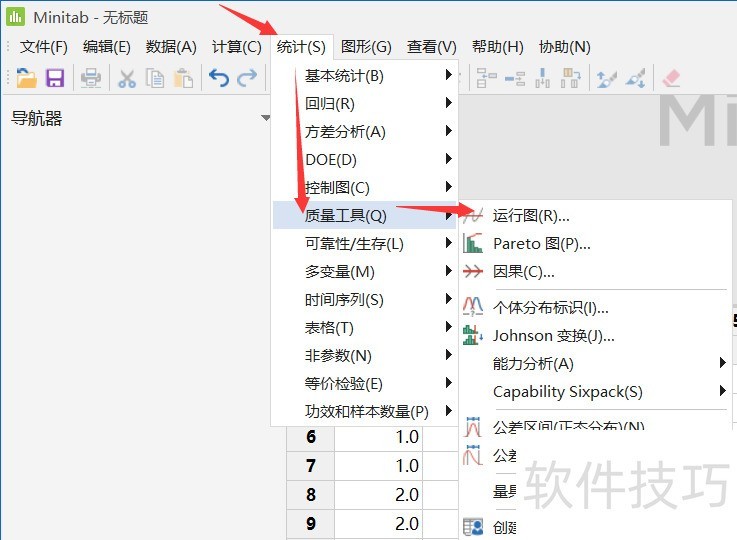Click the Pareto chart icon
Image resolution: width=737 pixels, height=540 pixels.
473,243
